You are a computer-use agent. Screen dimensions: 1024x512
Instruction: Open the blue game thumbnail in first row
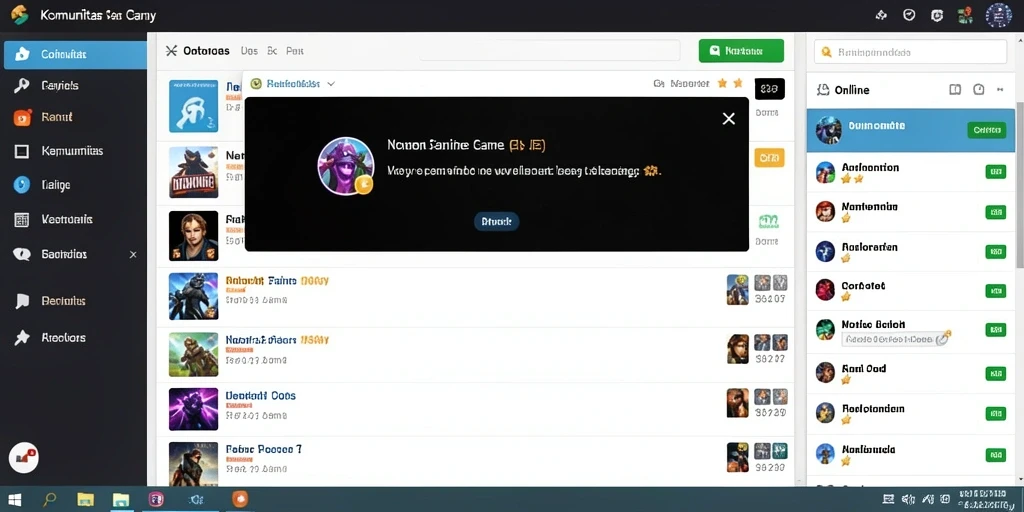(193, 106)
